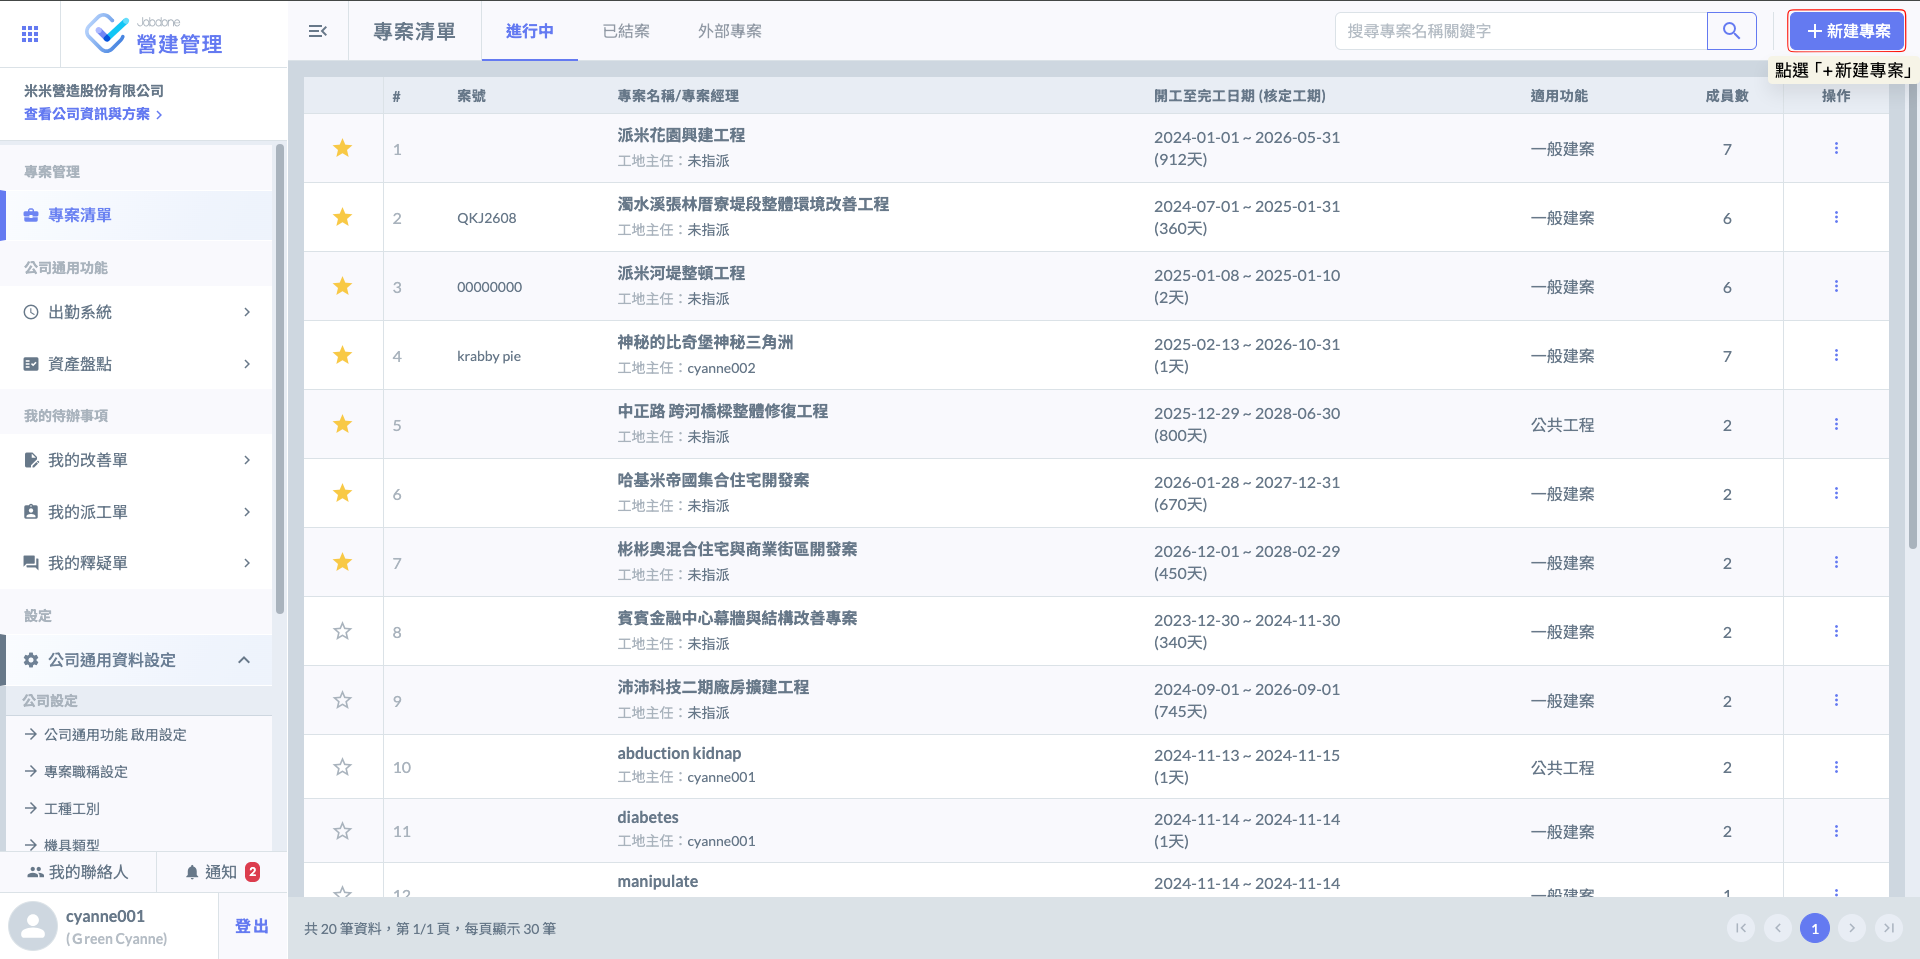Star the diabetes project row

pyautogui.click(x=342, y=831)
